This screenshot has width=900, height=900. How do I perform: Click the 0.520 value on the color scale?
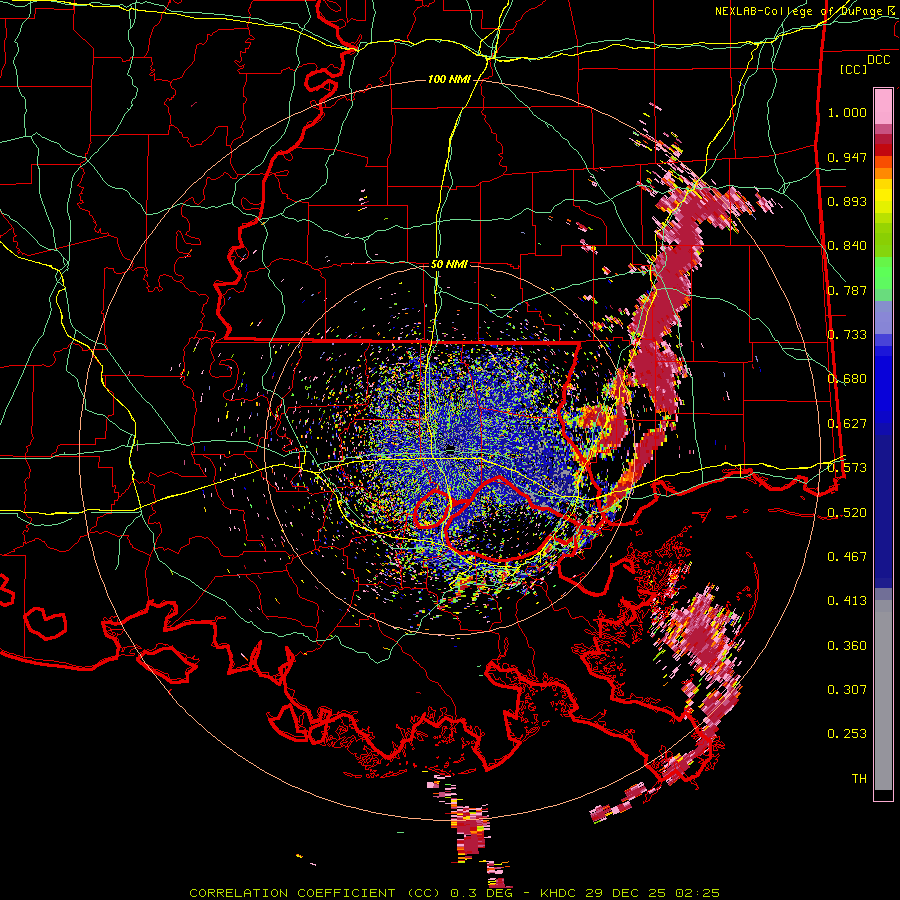[x=847, y=513]
